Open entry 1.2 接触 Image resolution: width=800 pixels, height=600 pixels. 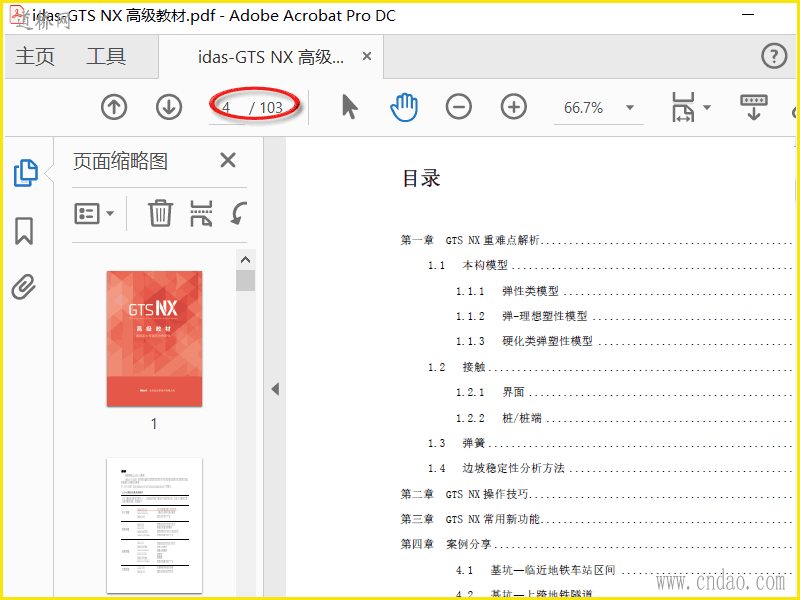[456, 367]
